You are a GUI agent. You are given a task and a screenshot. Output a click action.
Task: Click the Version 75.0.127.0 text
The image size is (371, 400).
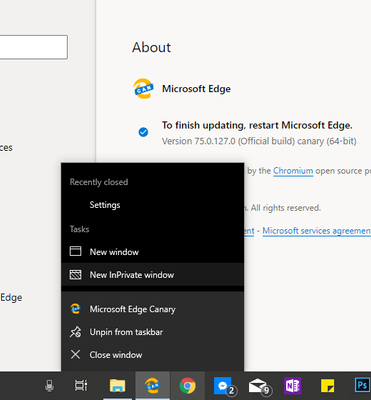[259, 141]
